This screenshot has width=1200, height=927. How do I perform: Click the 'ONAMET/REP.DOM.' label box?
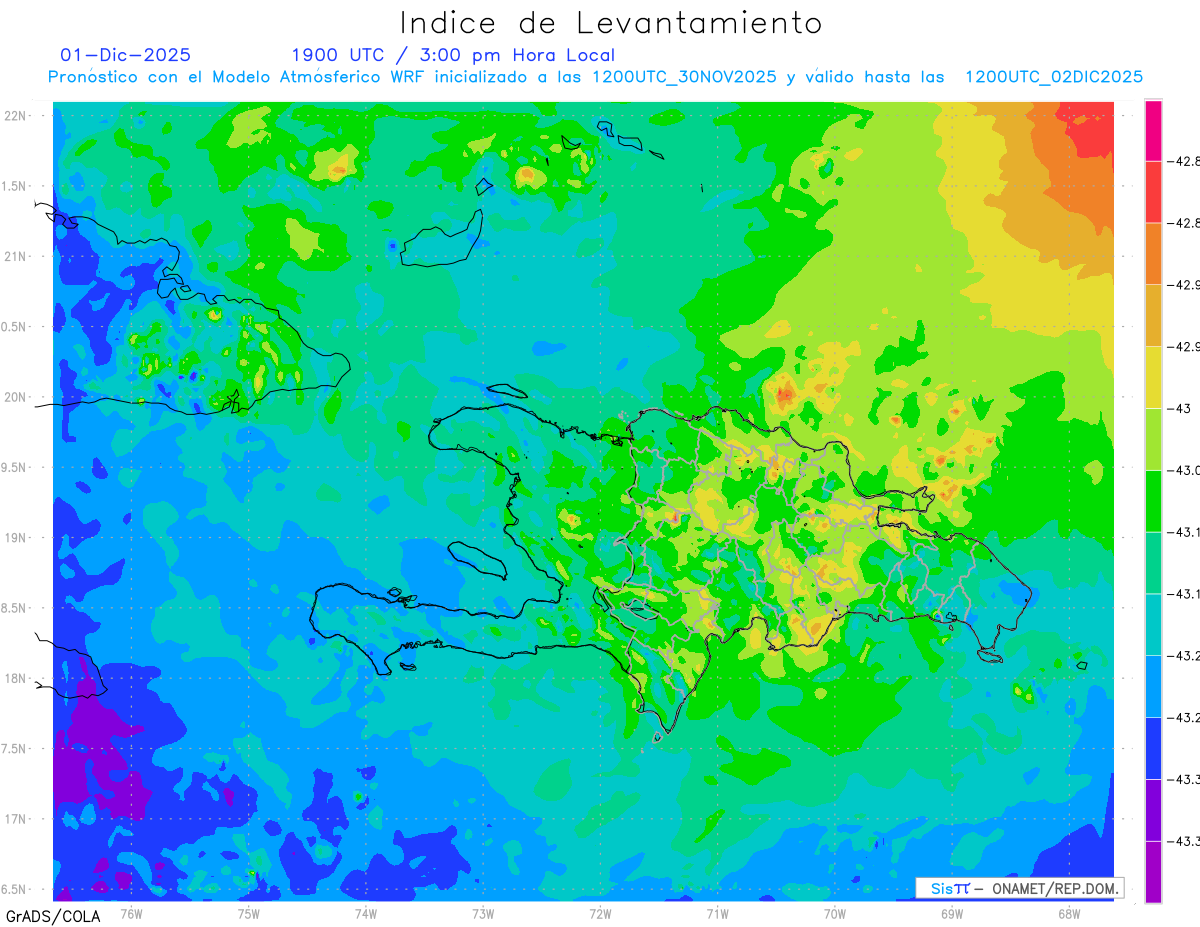click(1018, 888)
